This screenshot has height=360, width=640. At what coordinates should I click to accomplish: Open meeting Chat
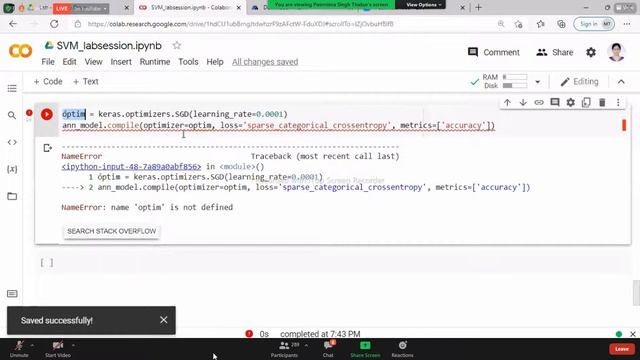click(328, 349)
